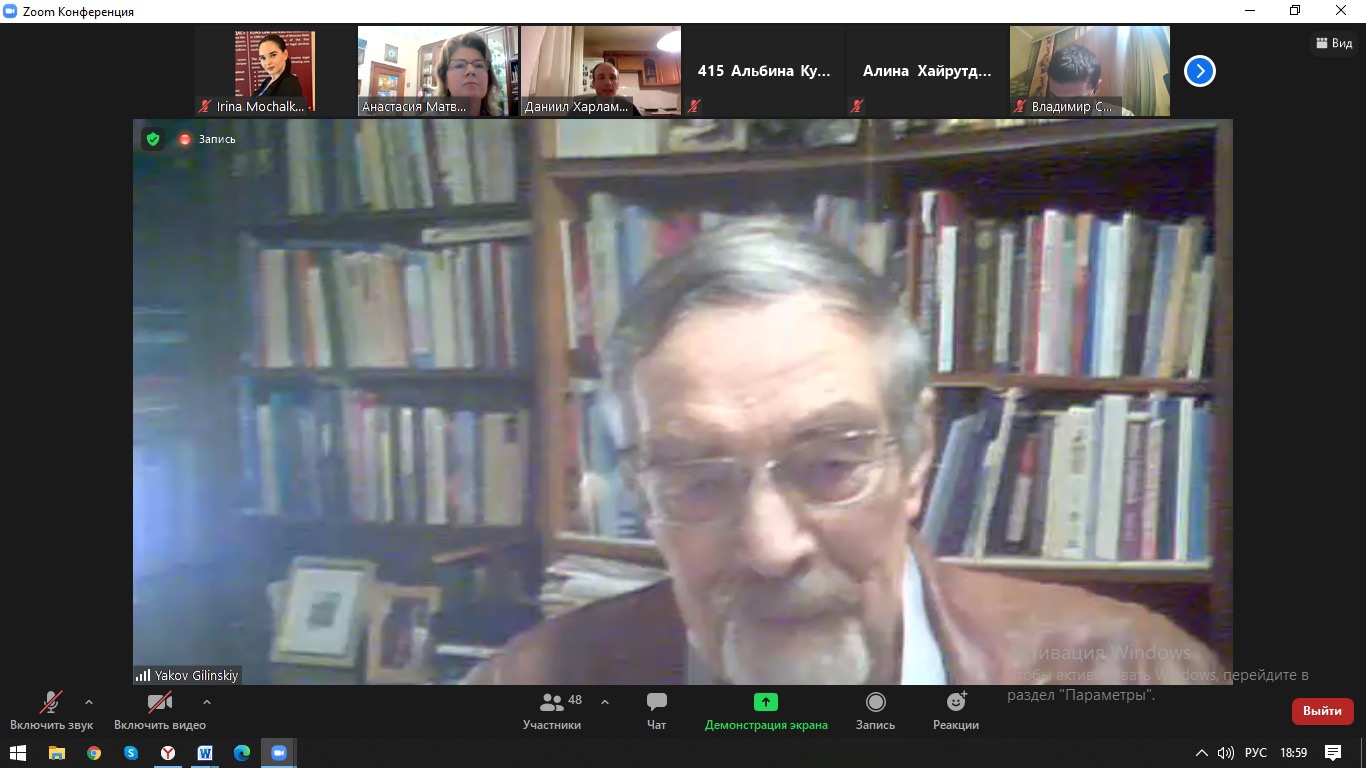This screenshot has width=1366, height=768.
Task: Expand the participants options arrow
Action: pyautogui.click(x=605, y=702)
